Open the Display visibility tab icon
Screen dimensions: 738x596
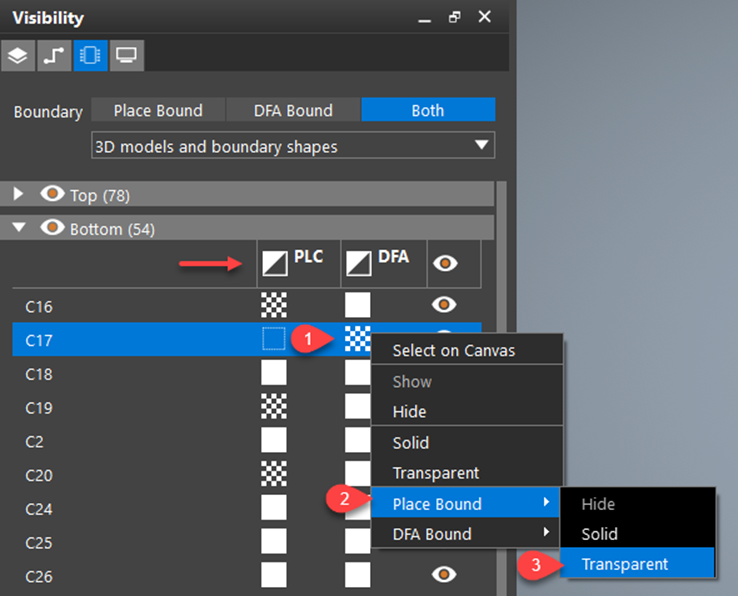coord(127,56)
